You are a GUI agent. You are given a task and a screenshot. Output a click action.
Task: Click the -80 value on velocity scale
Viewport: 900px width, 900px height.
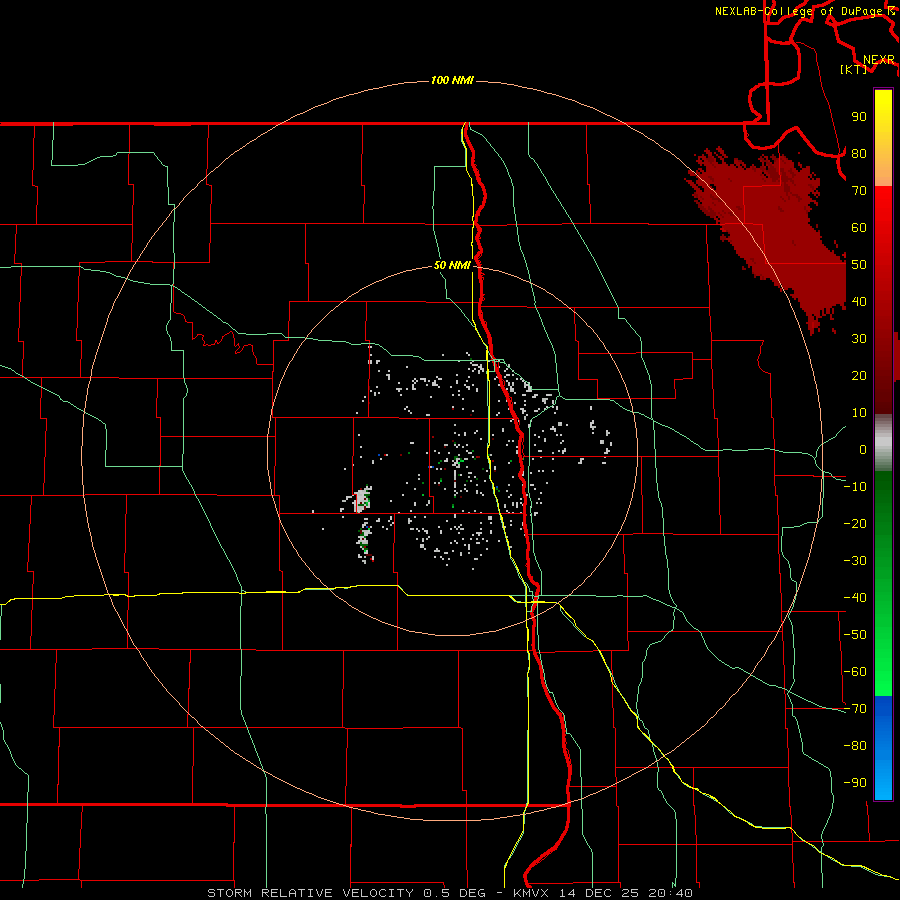[855, 746]
